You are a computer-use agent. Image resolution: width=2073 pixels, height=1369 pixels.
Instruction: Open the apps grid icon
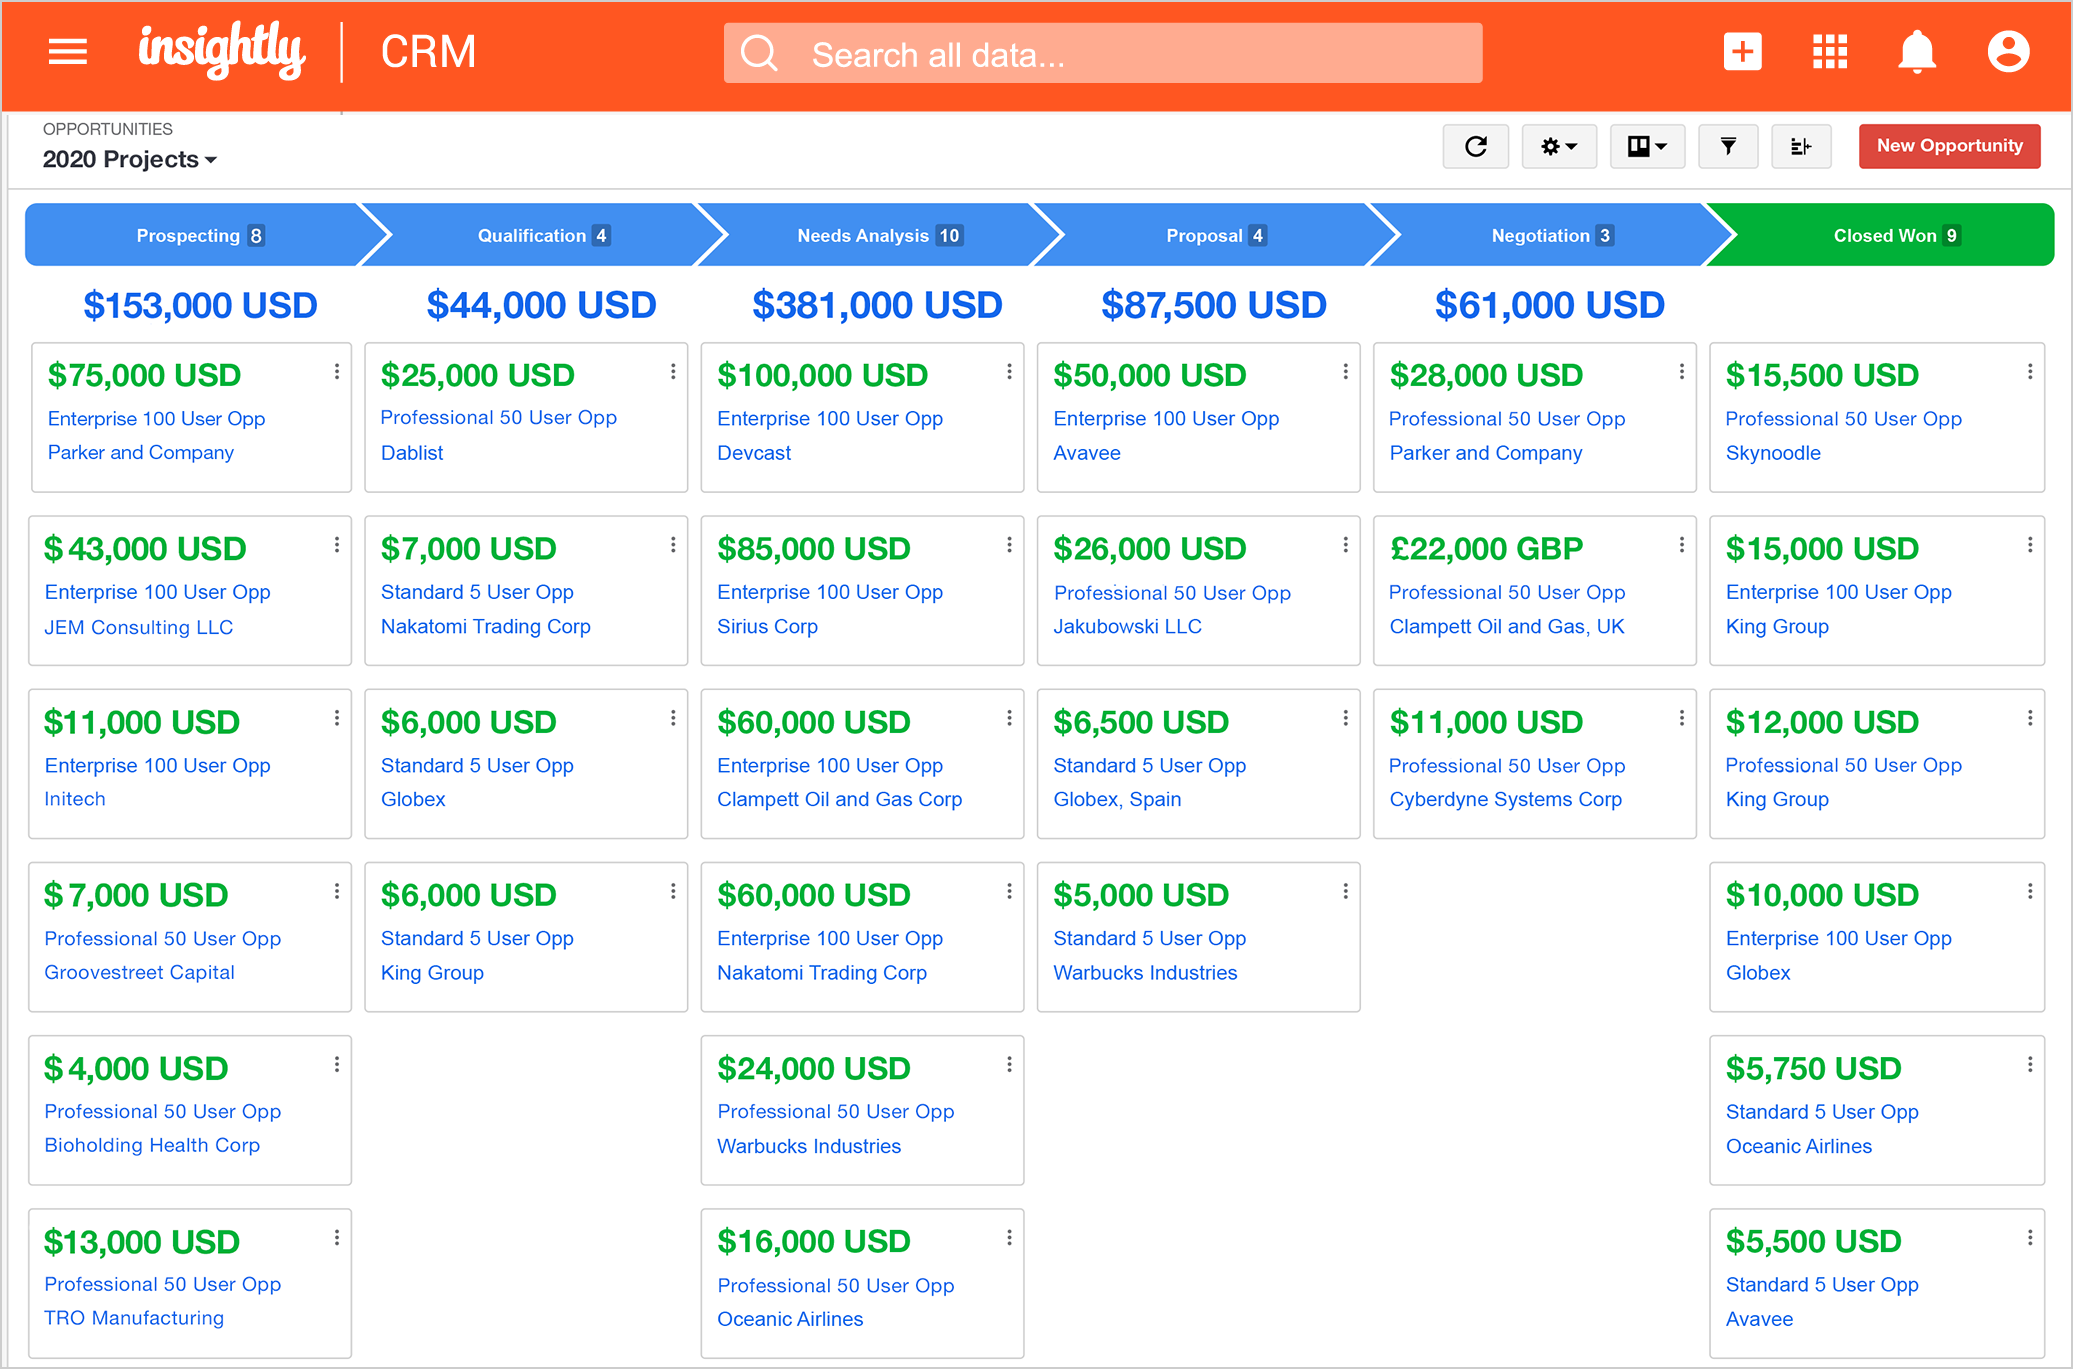[x=1830, y=52]
